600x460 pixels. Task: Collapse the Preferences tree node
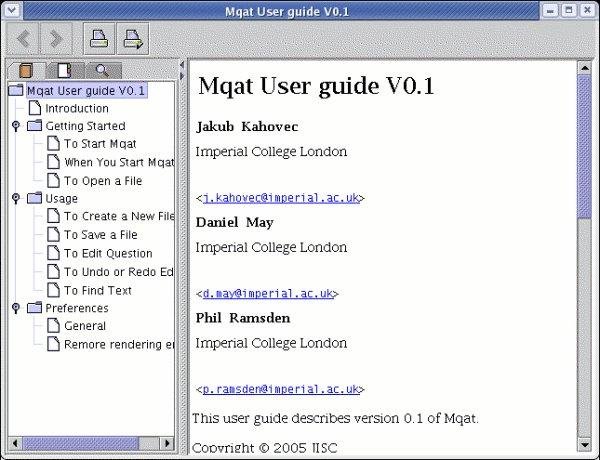(x=16, y=308)
